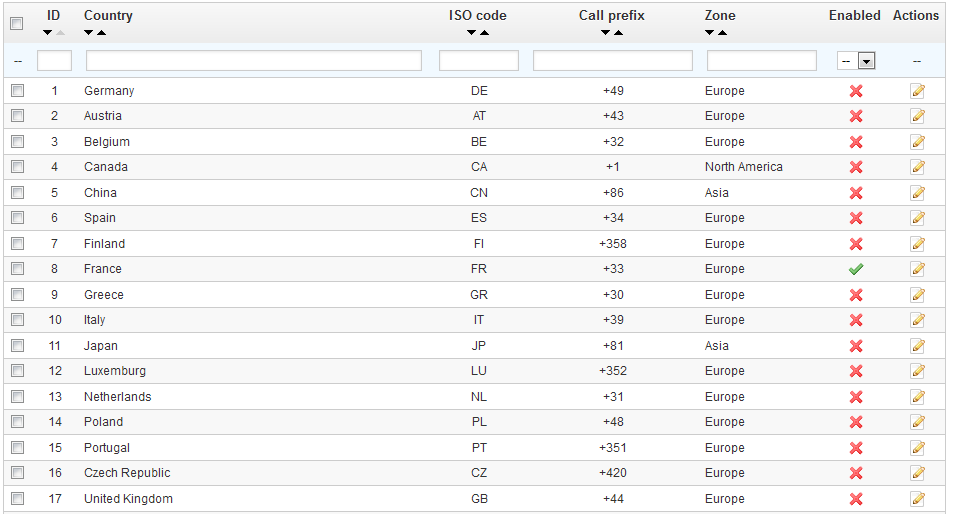The width and height of the screenshot is (954, 514).
Task: Click the PT ISO code cell
Action: (x=479, y=448)
